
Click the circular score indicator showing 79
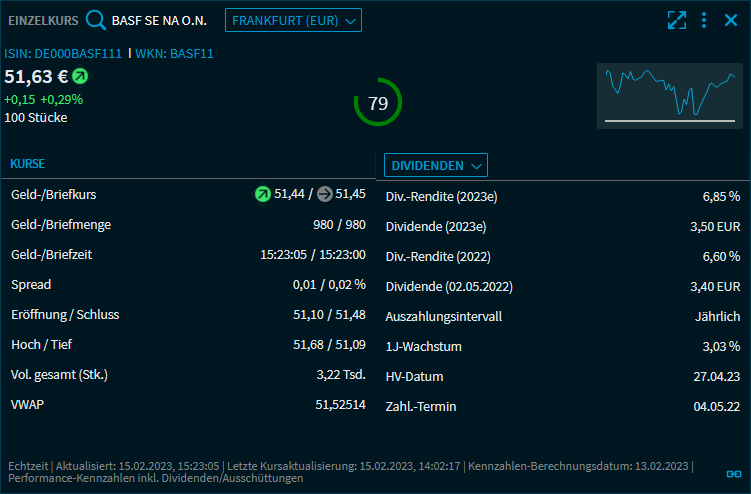(378, 103)
